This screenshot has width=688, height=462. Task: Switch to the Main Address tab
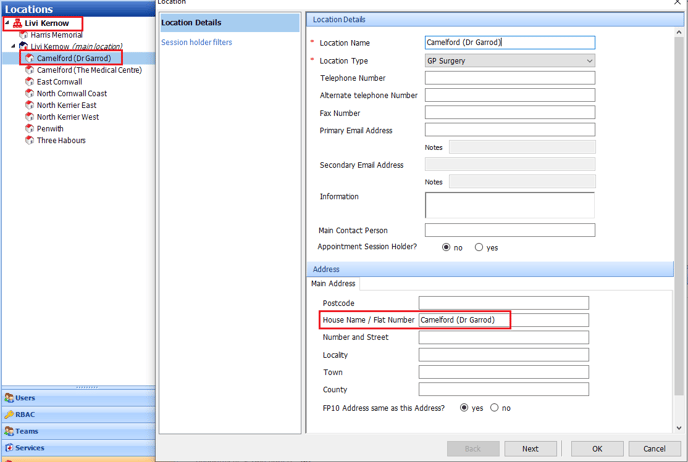click(x=333, y=284)
